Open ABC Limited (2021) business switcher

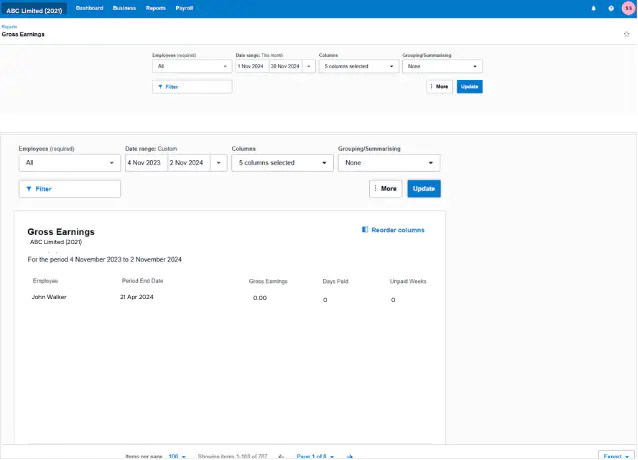pos(34,10)
